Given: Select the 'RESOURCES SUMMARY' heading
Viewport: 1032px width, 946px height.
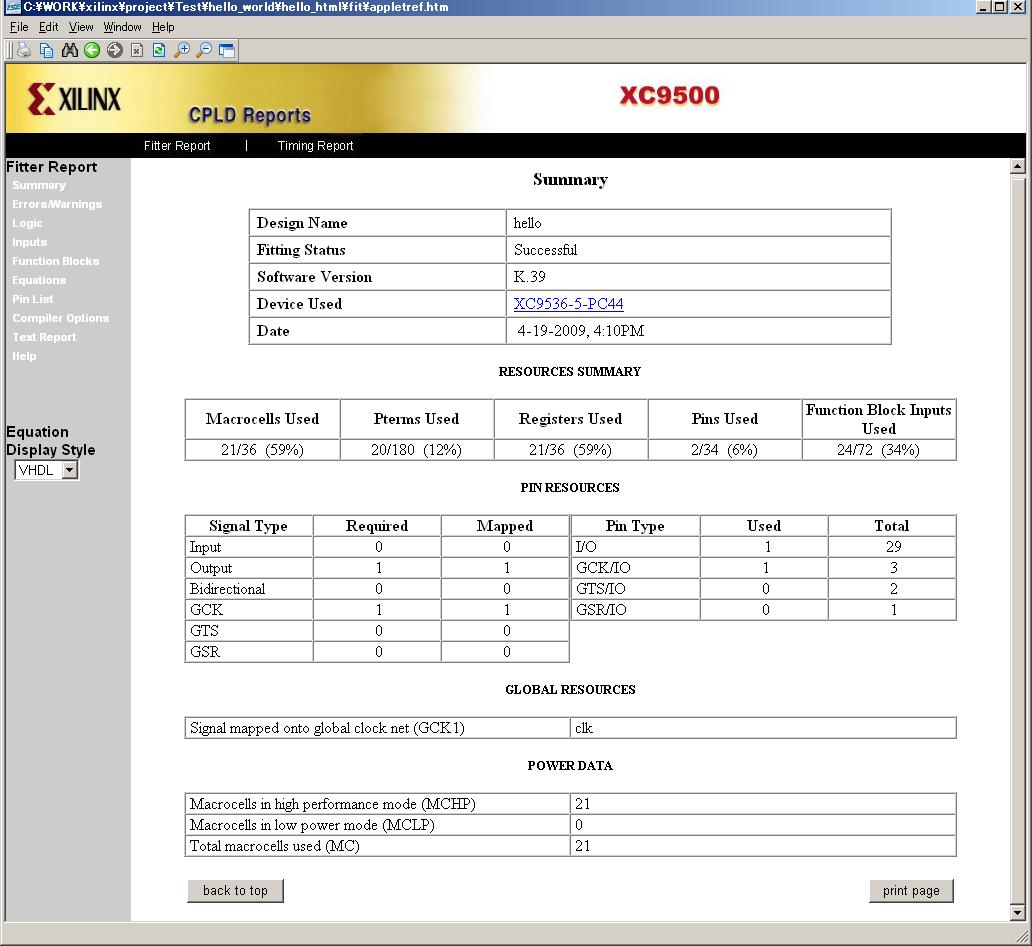Looking at the screenshot, I should 570,371.
